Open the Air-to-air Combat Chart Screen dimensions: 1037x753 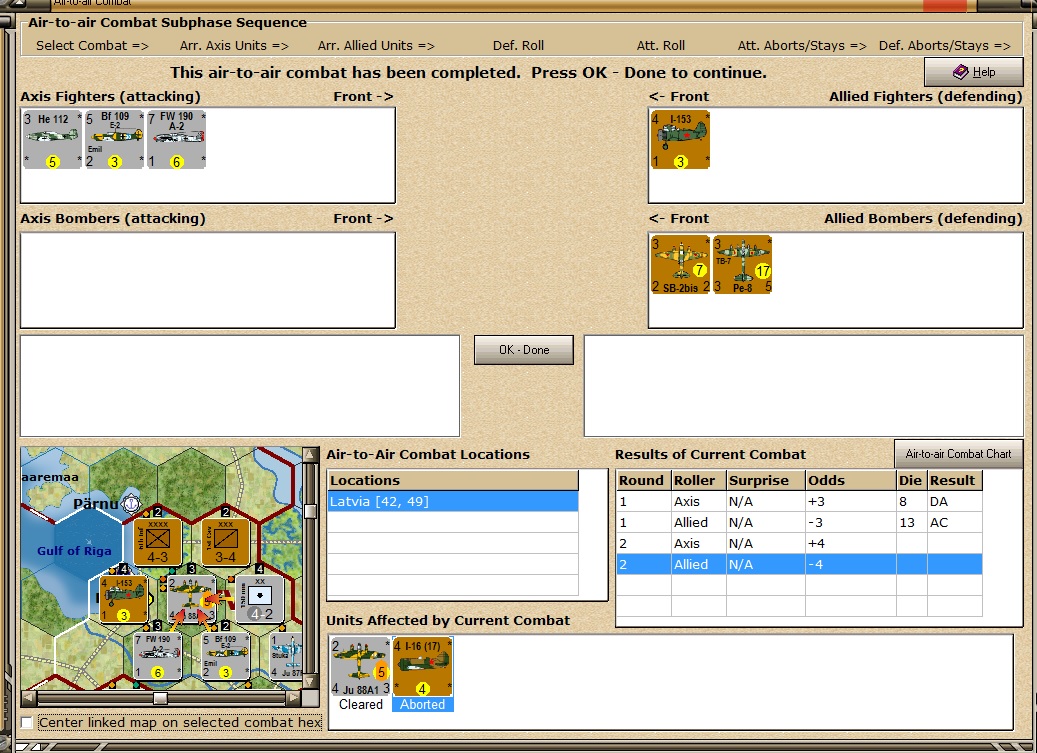pos(958,454)
